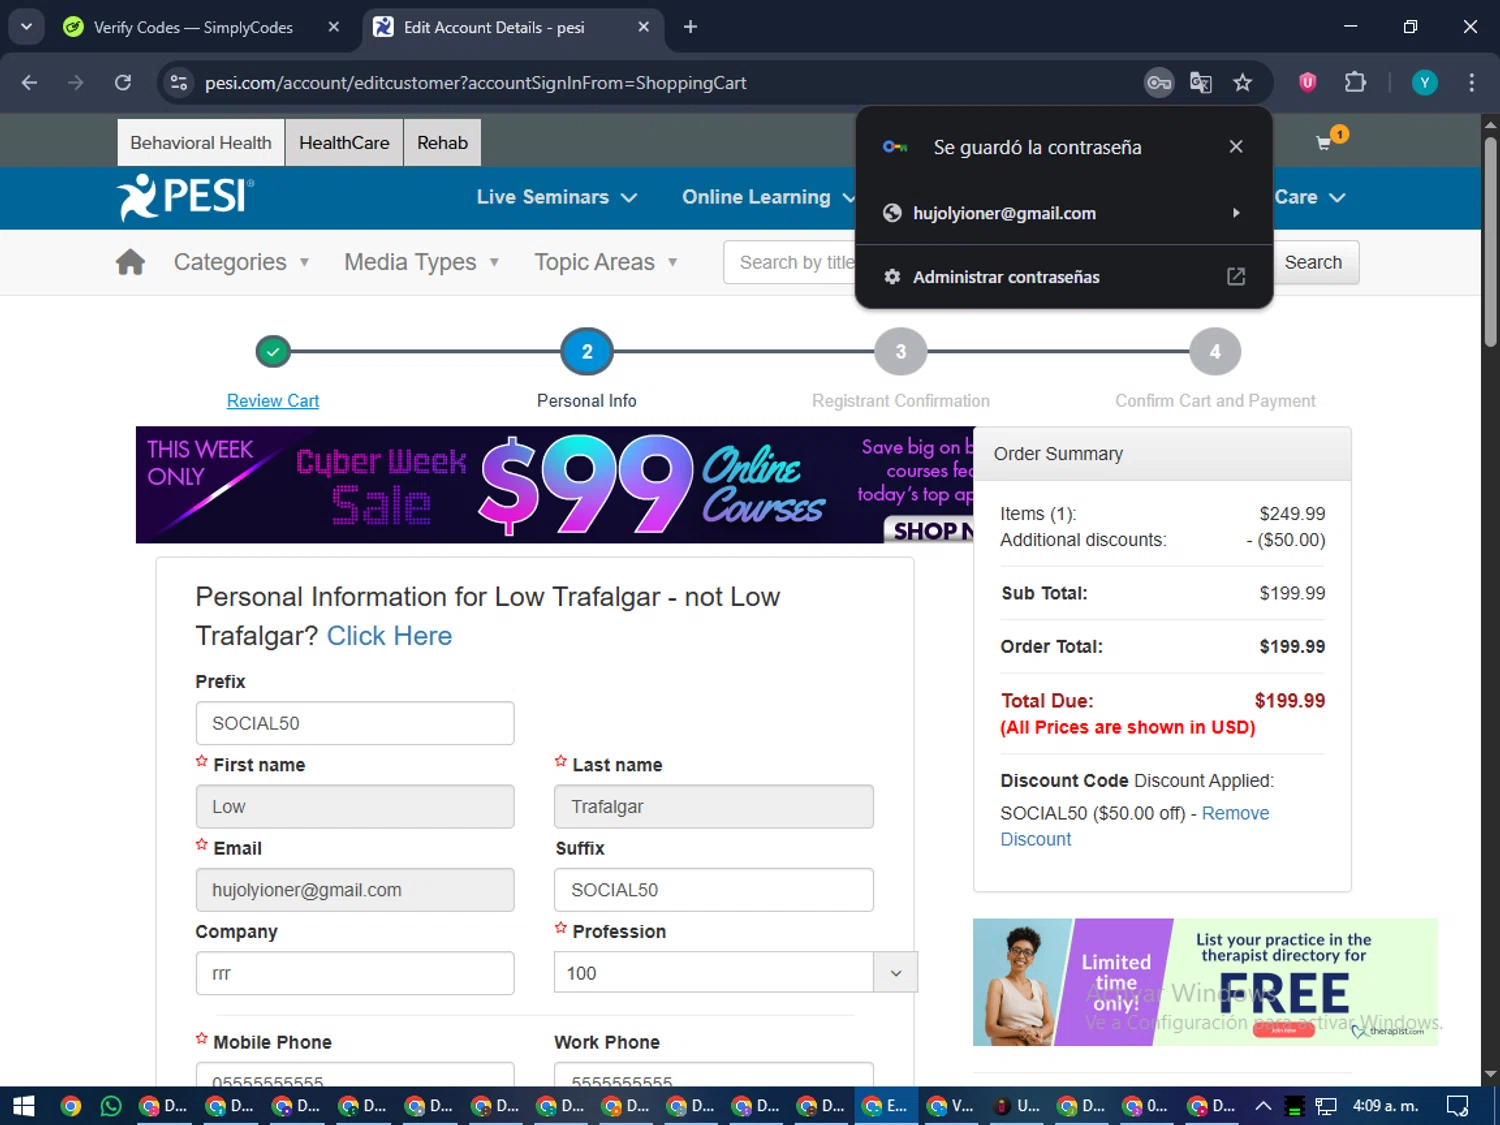The height and width of the screenshot is (1125, 1500).
Task: Click the password key icon in address bar
Action: click(x=1159, y=83)
